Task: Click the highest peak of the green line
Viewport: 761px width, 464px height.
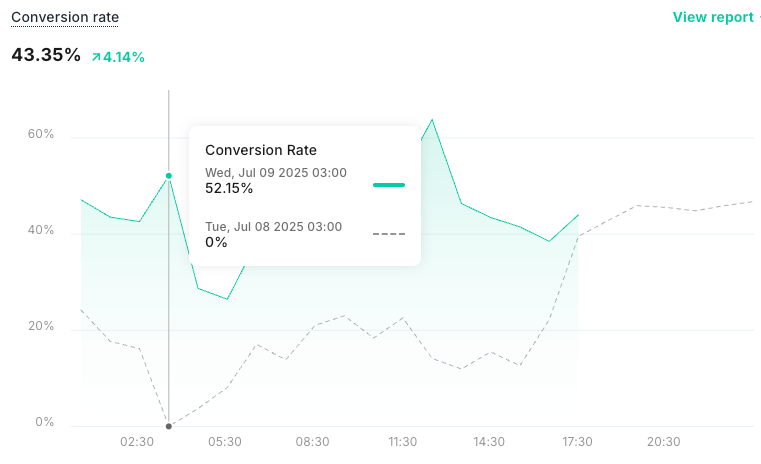Action: (x=432, y=120)
